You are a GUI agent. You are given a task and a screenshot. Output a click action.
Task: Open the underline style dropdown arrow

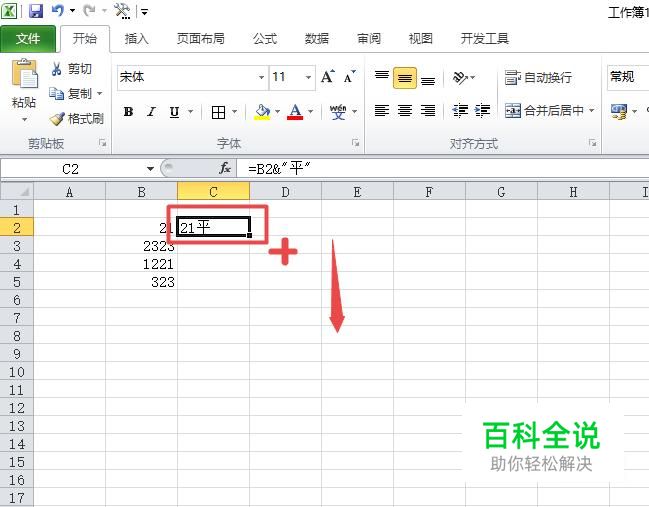tap(191, 112)
